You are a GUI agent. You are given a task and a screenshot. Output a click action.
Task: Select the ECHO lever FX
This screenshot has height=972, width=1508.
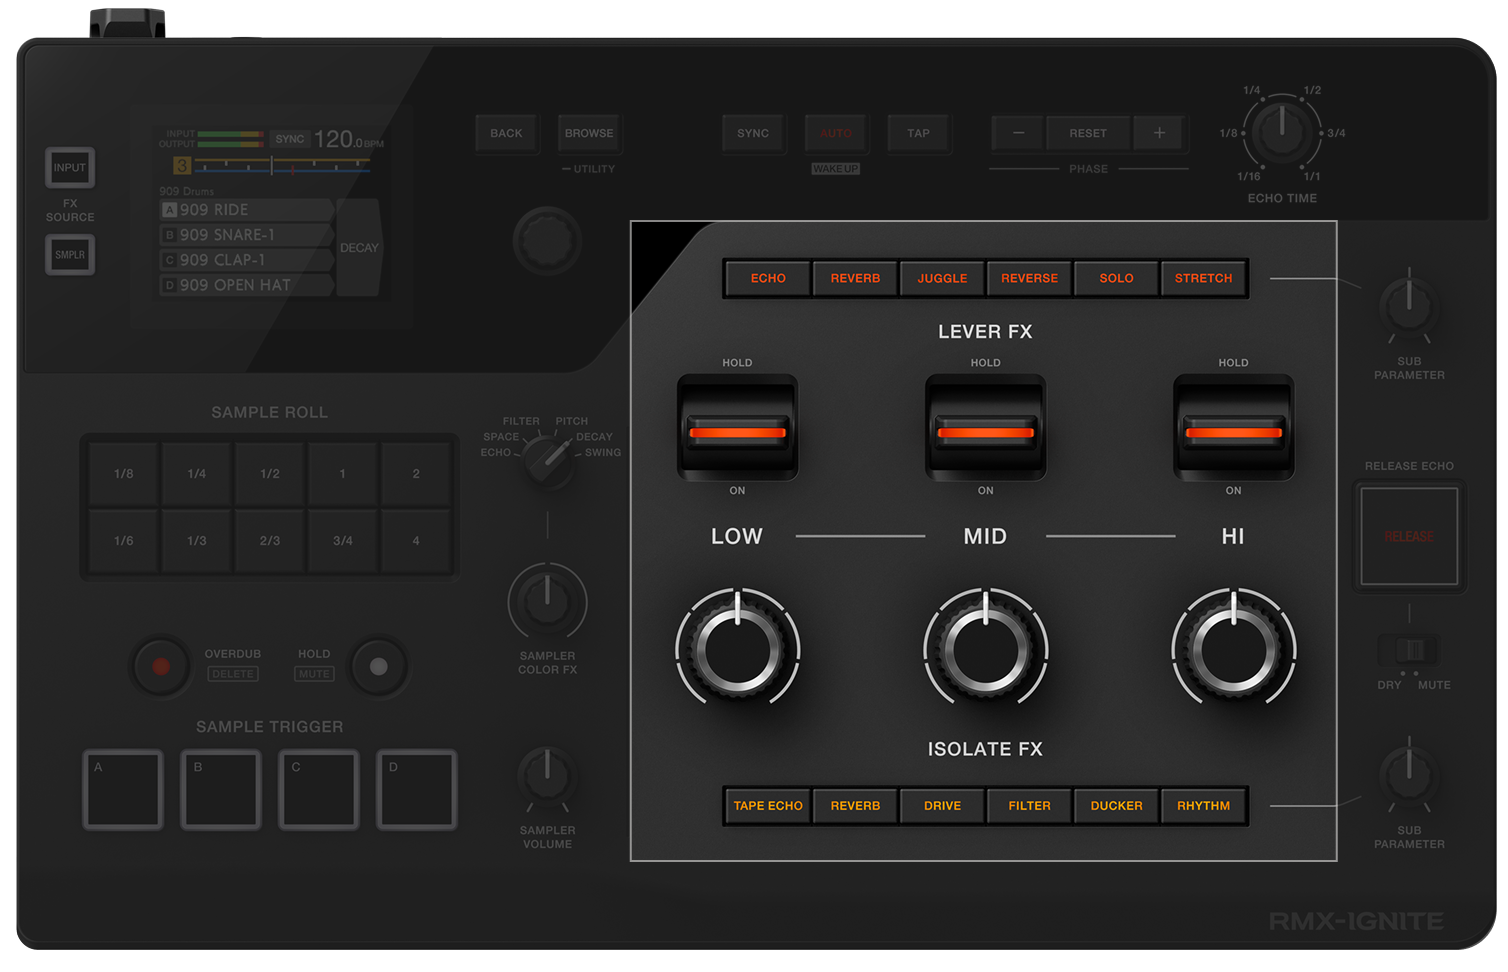click(x=766, y=278)
